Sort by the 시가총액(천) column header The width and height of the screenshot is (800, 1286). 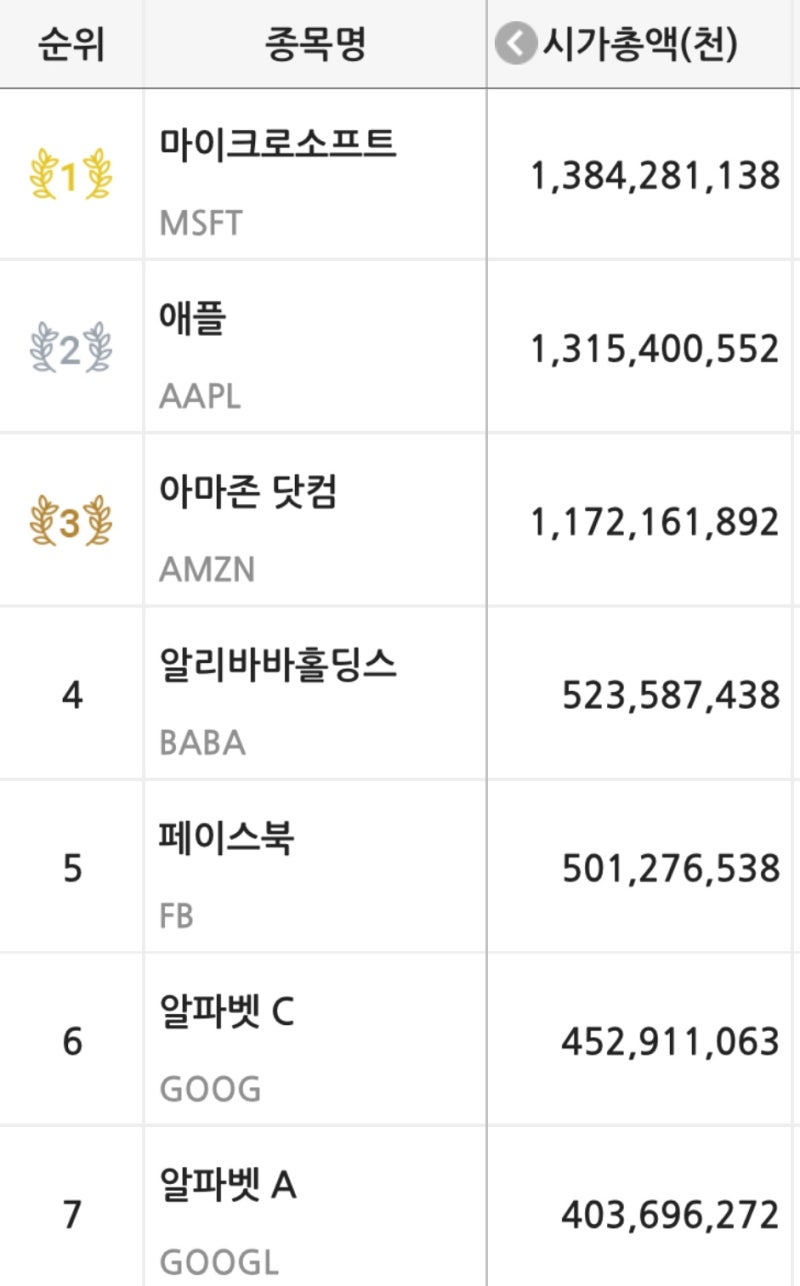[x=640, y=45]
